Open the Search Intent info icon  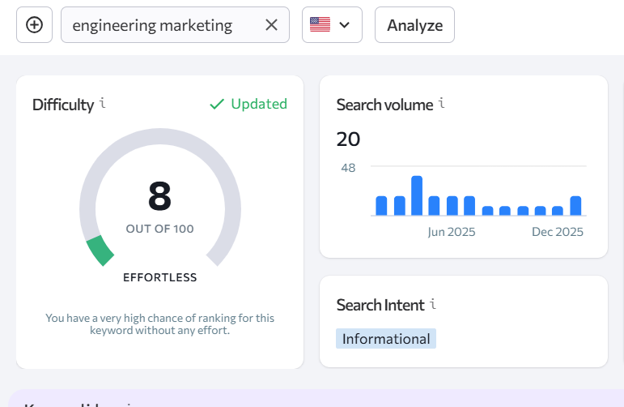(x=433, y=304)
